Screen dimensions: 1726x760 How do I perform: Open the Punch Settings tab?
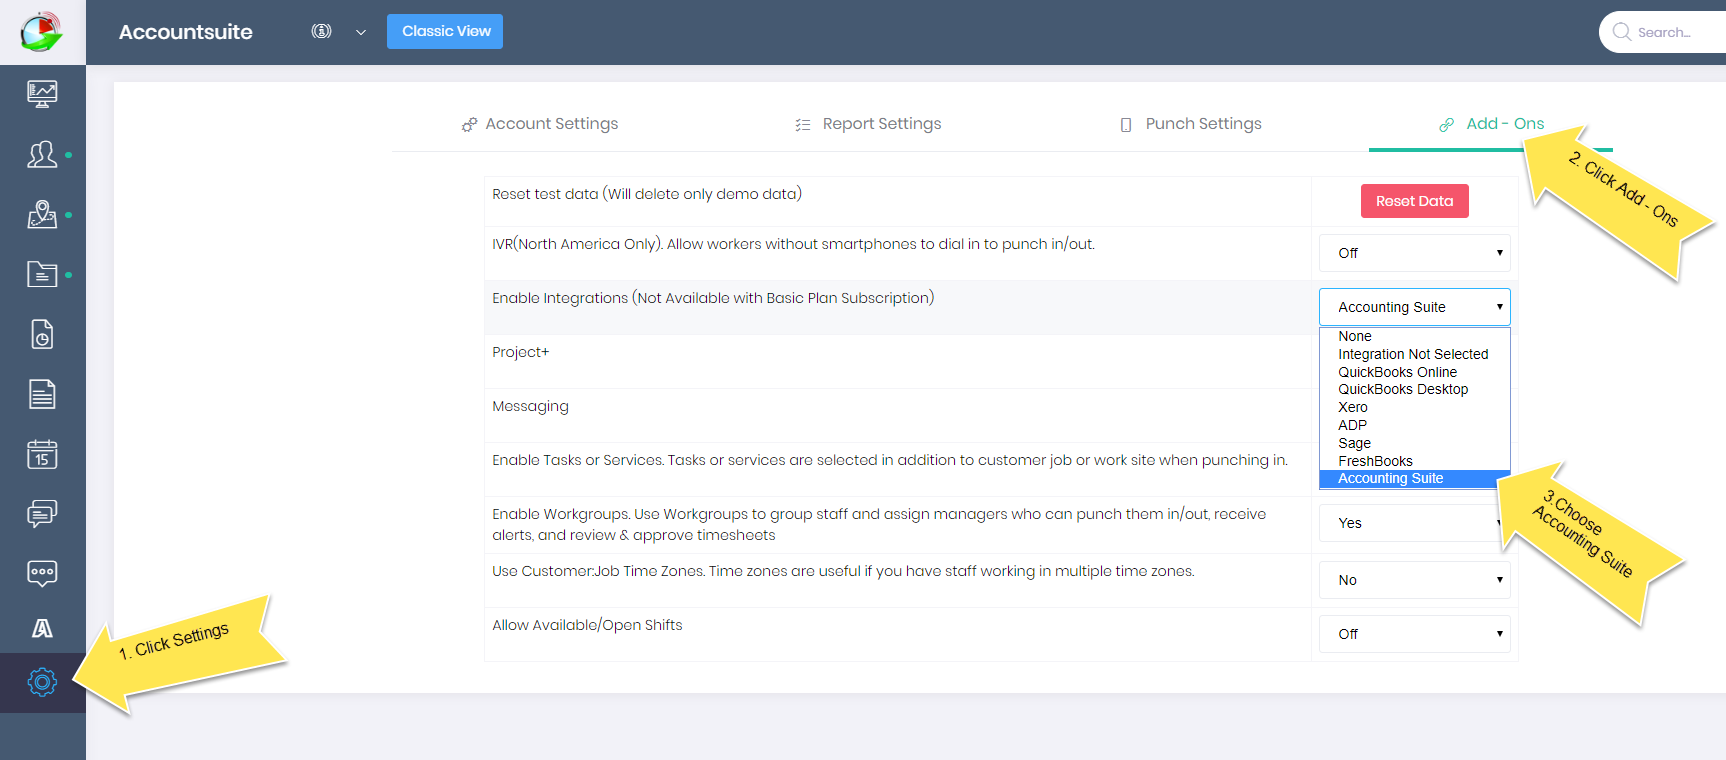coord(1191,124)
